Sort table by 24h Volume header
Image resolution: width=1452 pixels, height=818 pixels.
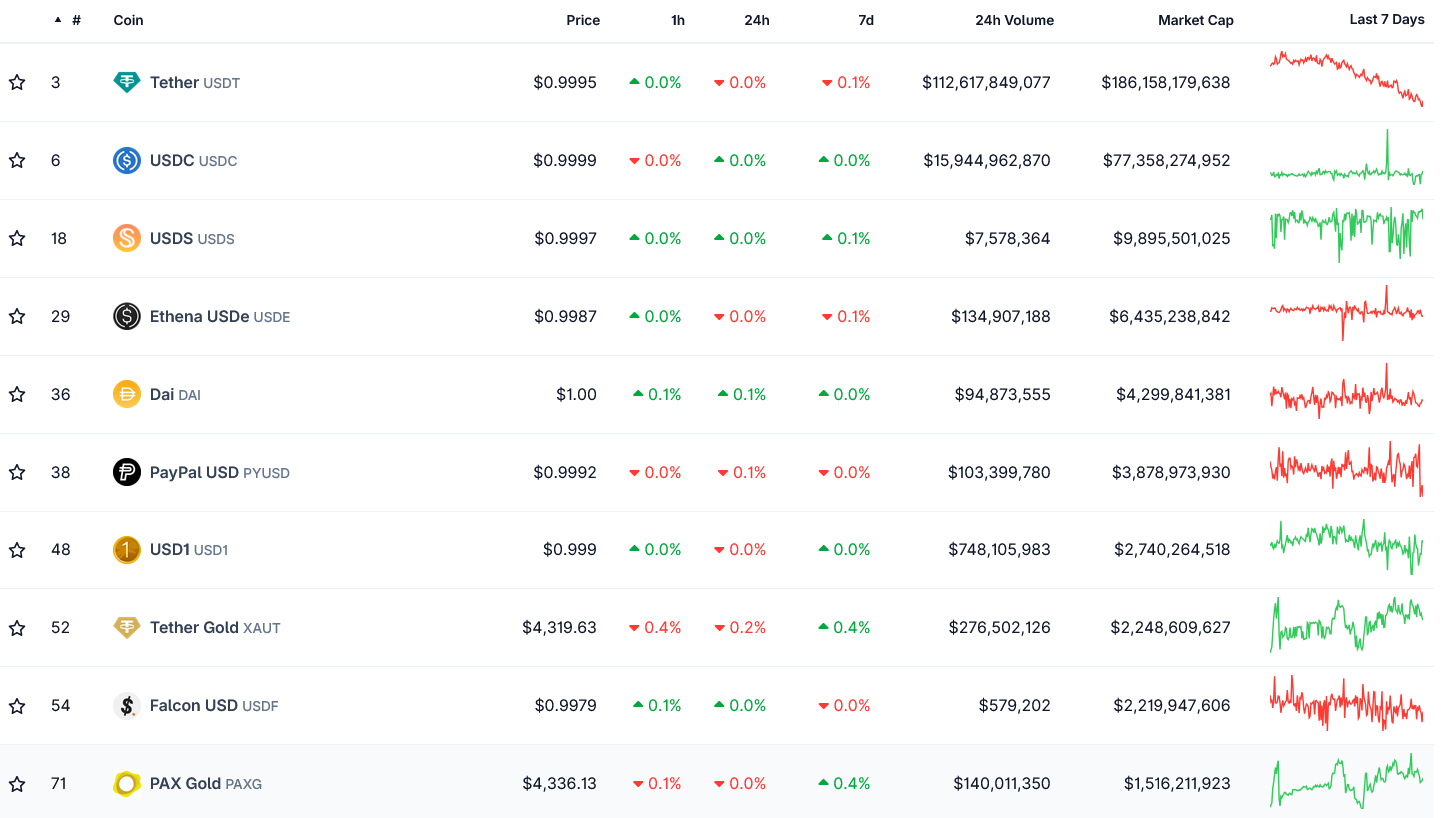[1014, 20]
